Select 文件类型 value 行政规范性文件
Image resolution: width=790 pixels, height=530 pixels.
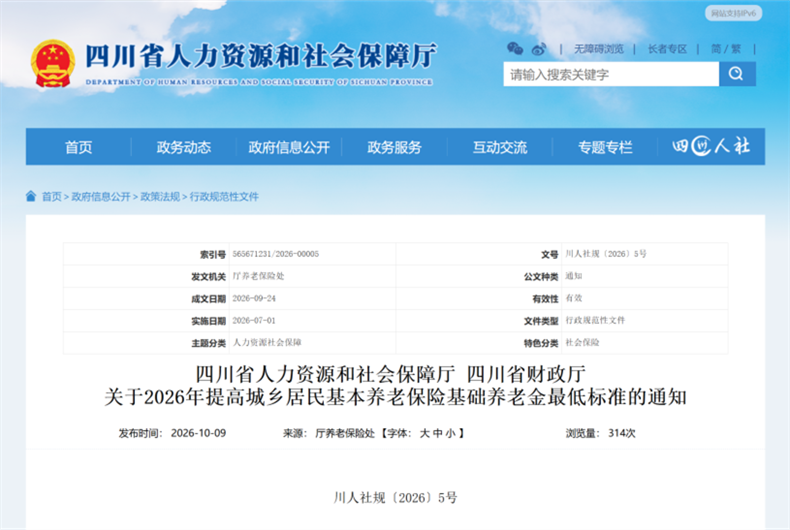pyautogui.click(x=595, y=320)
